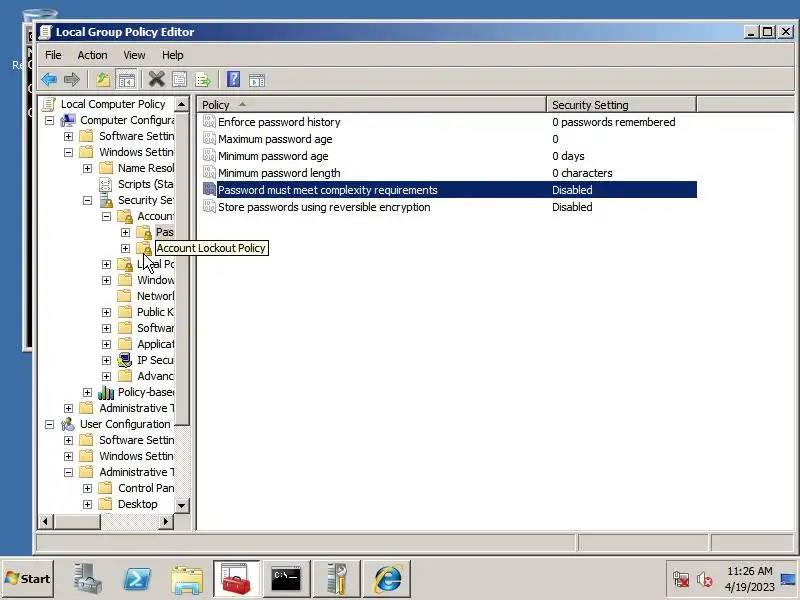Image resolution: width=800 pixels, height=600 pixels.
Task: Expand Policy-based QoS node
Action: 87,392
